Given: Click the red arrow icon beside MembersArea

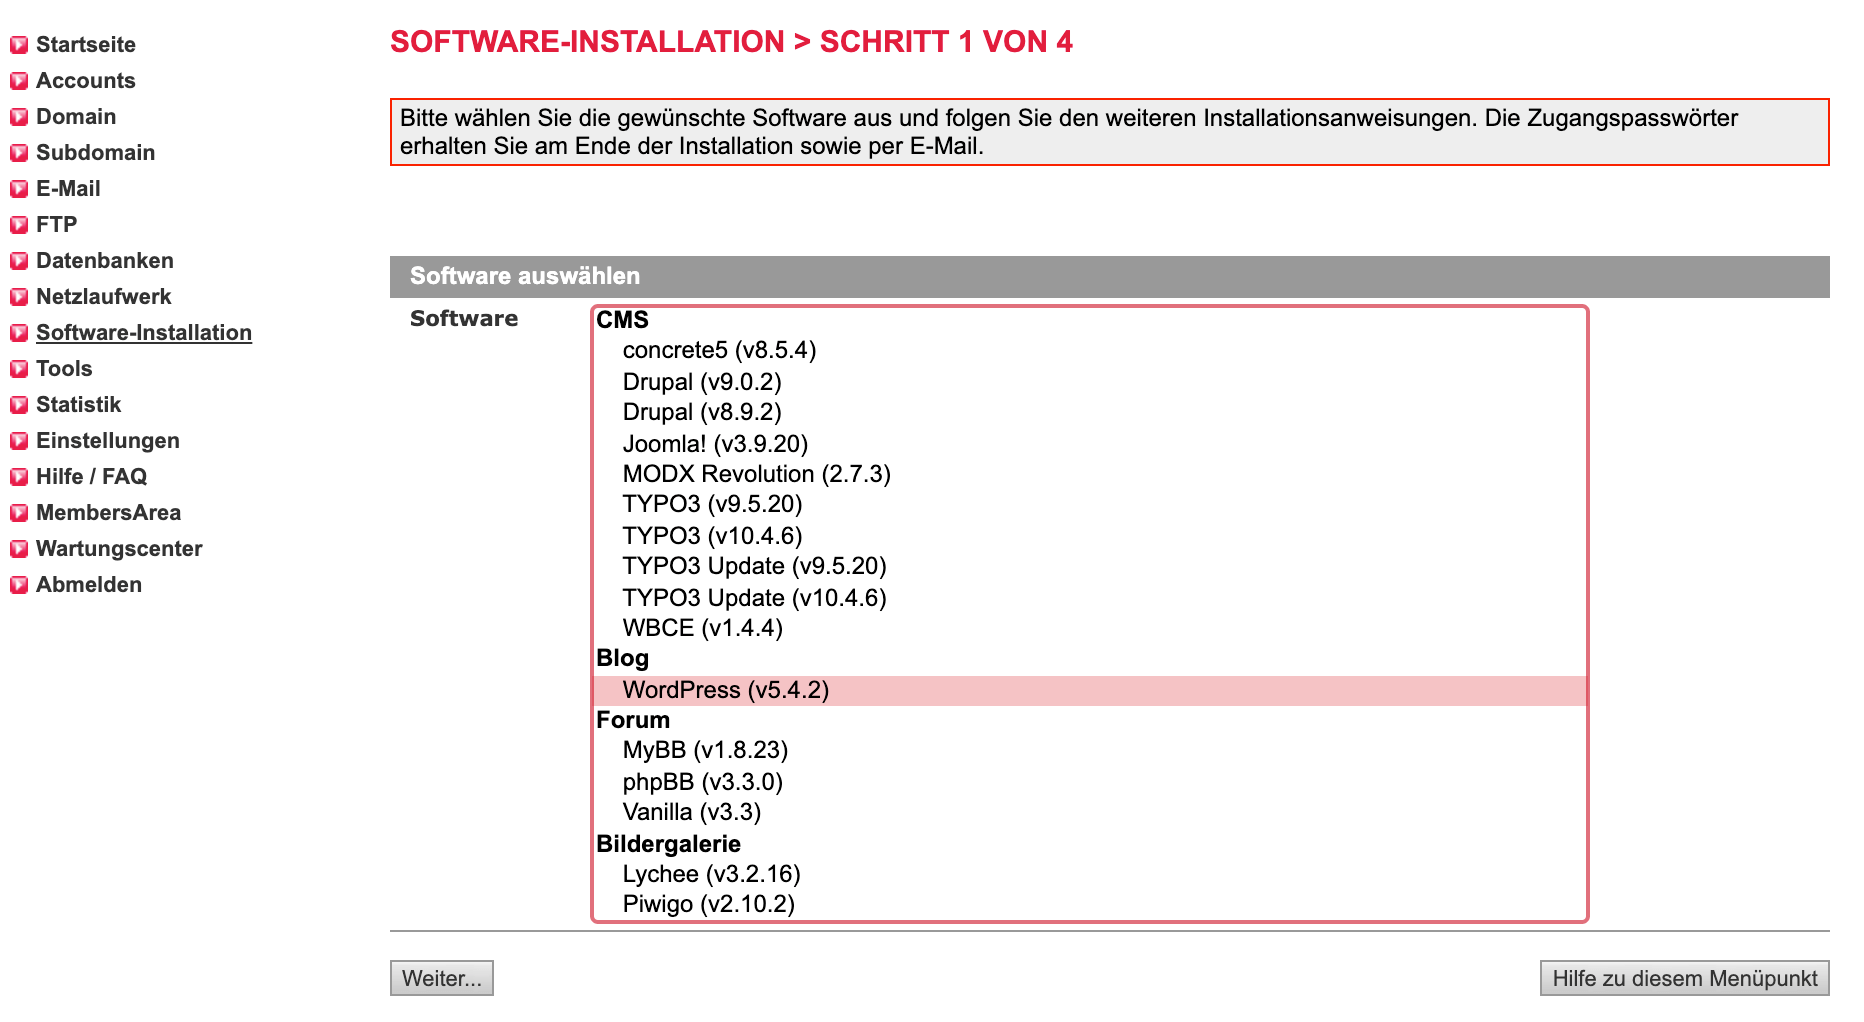Looking at the screenshot, I should [x=19, y=513].
